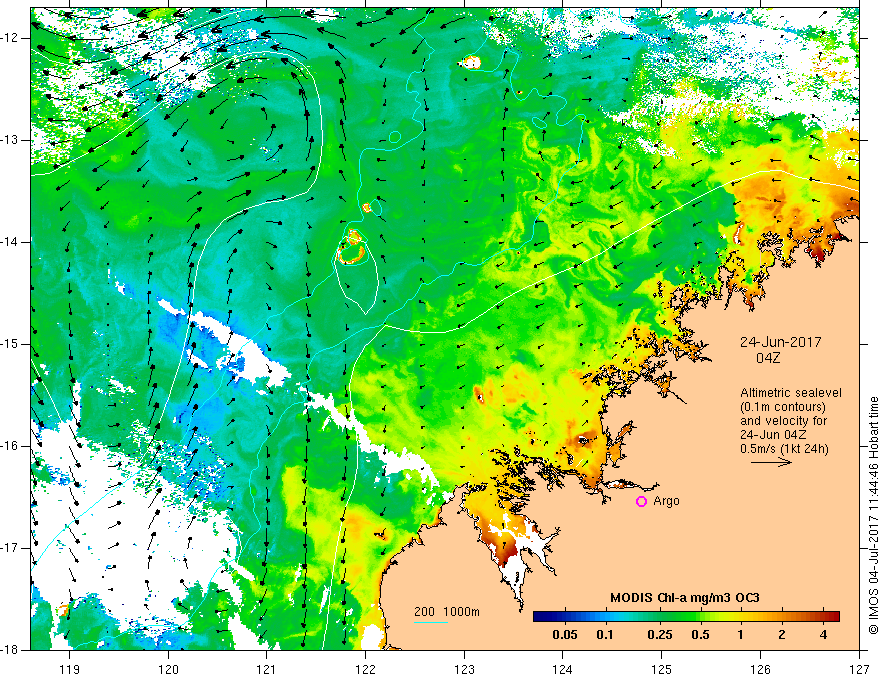
Task: Click the '122' longitude axis label
Action: coord(365,669)
